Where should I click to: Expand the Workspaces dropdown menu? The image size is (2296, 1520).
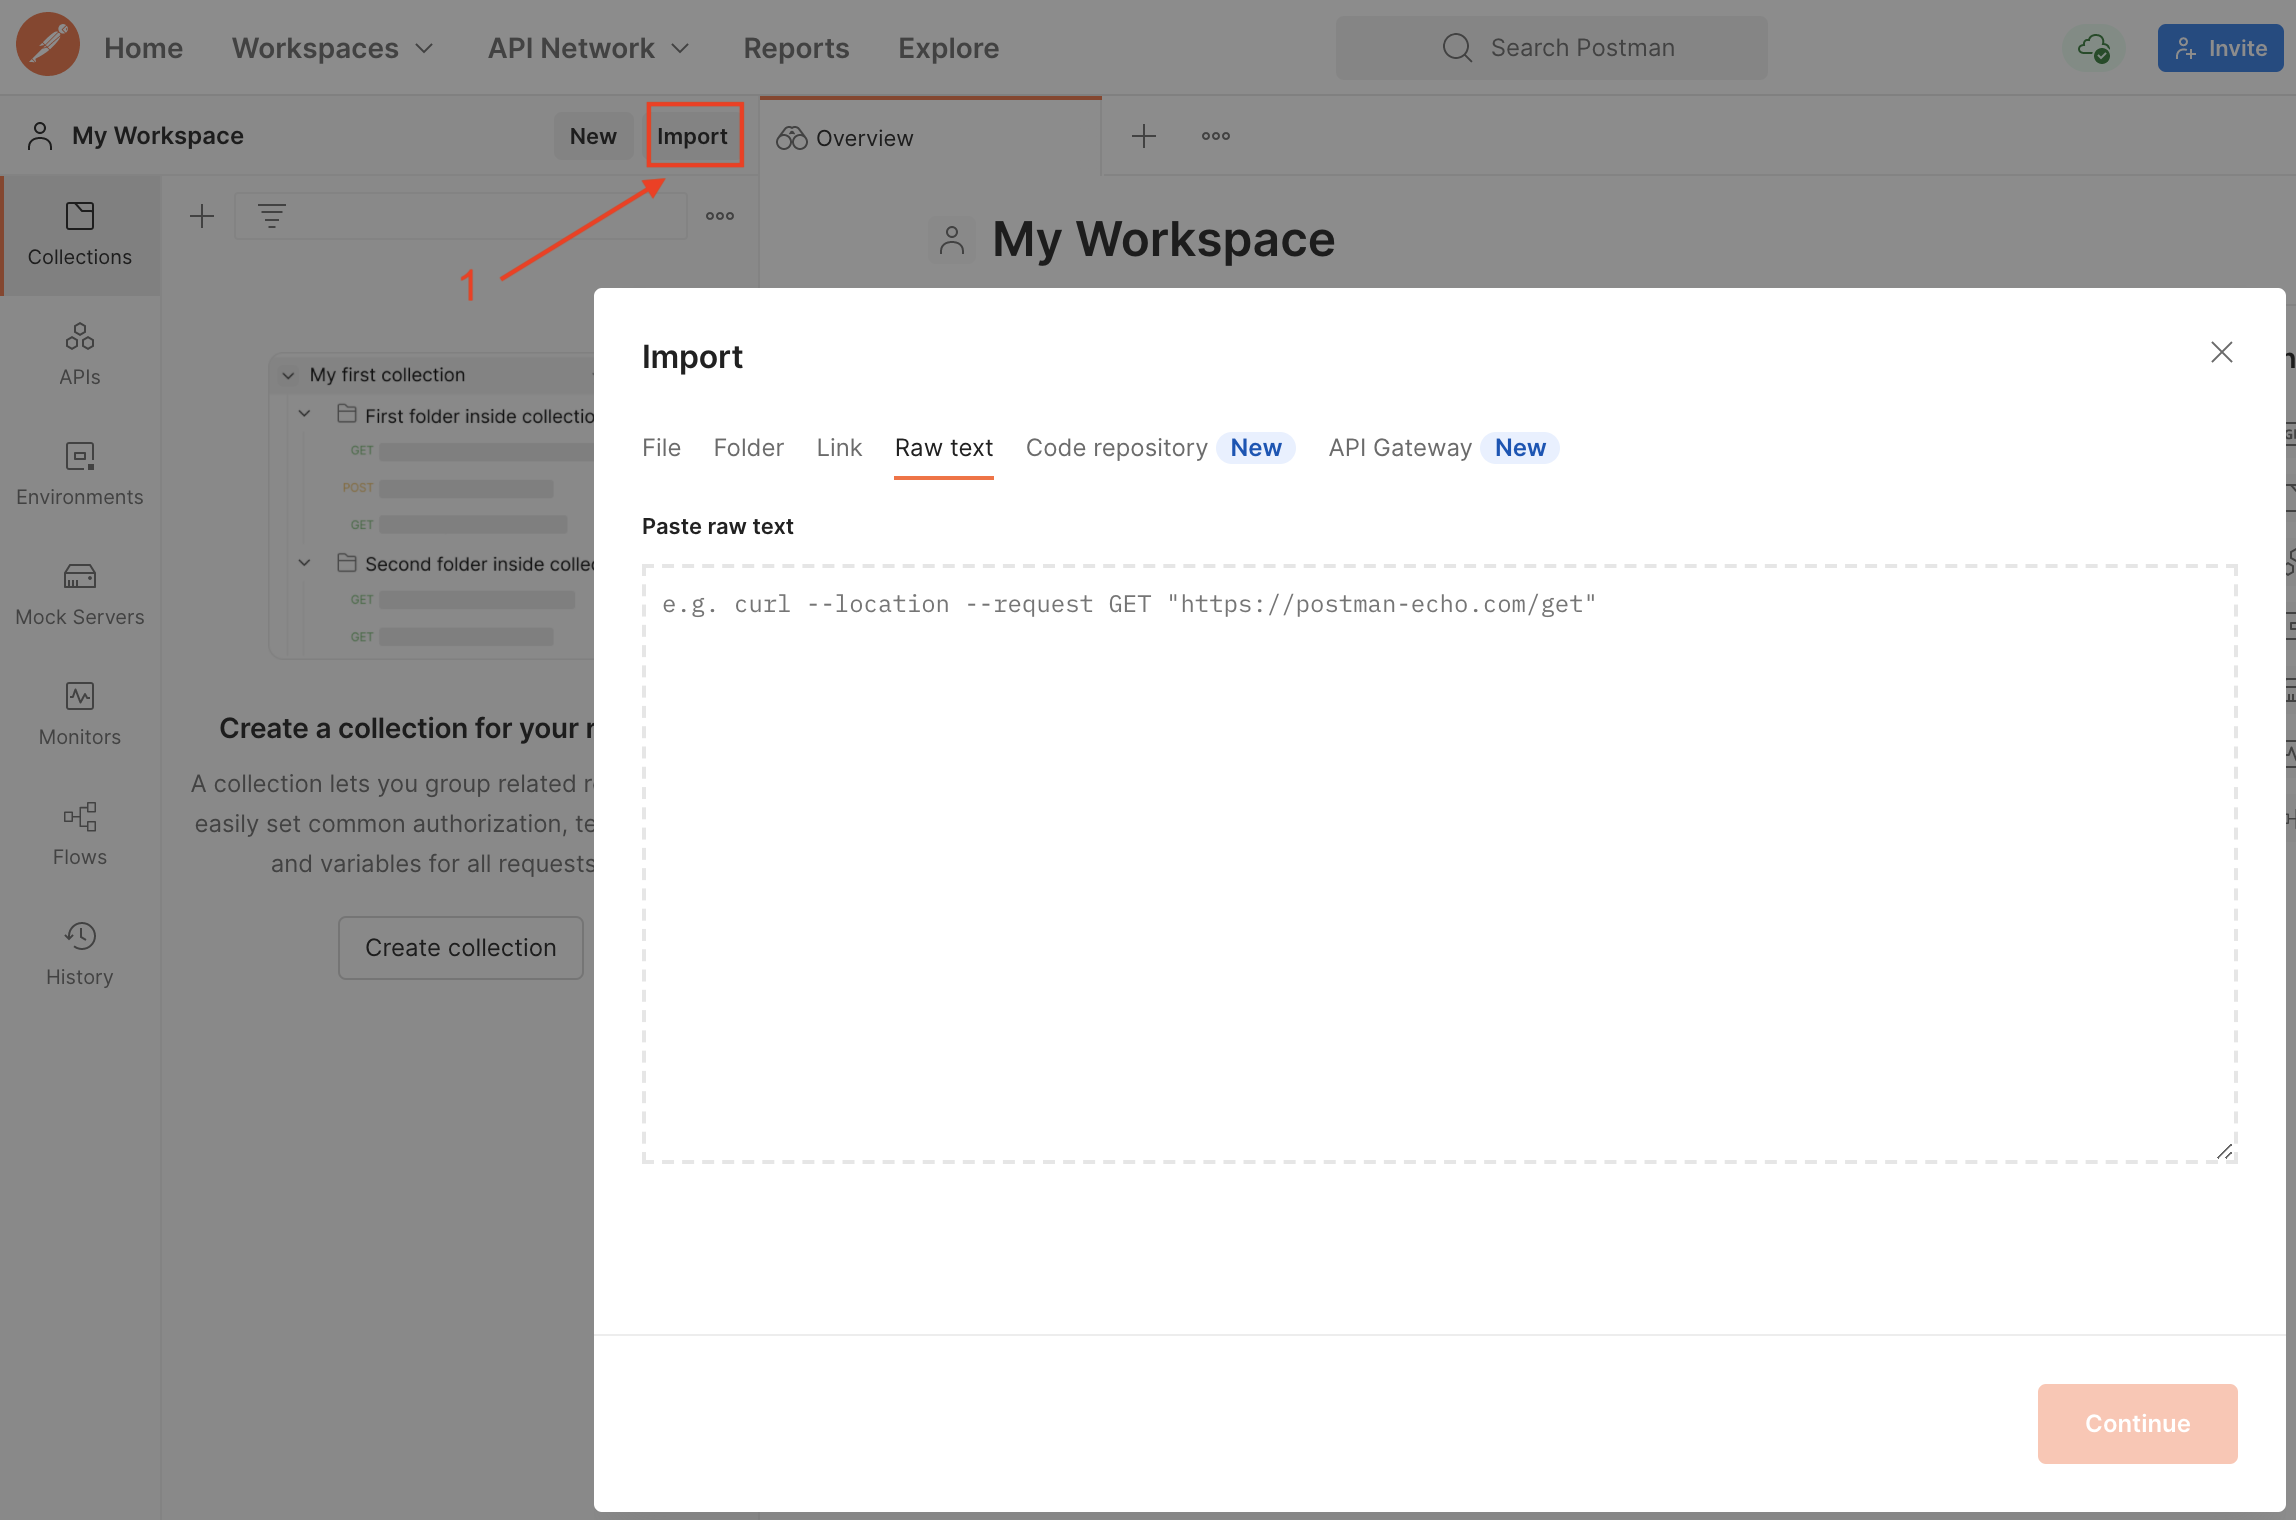(x=333, y=48)
